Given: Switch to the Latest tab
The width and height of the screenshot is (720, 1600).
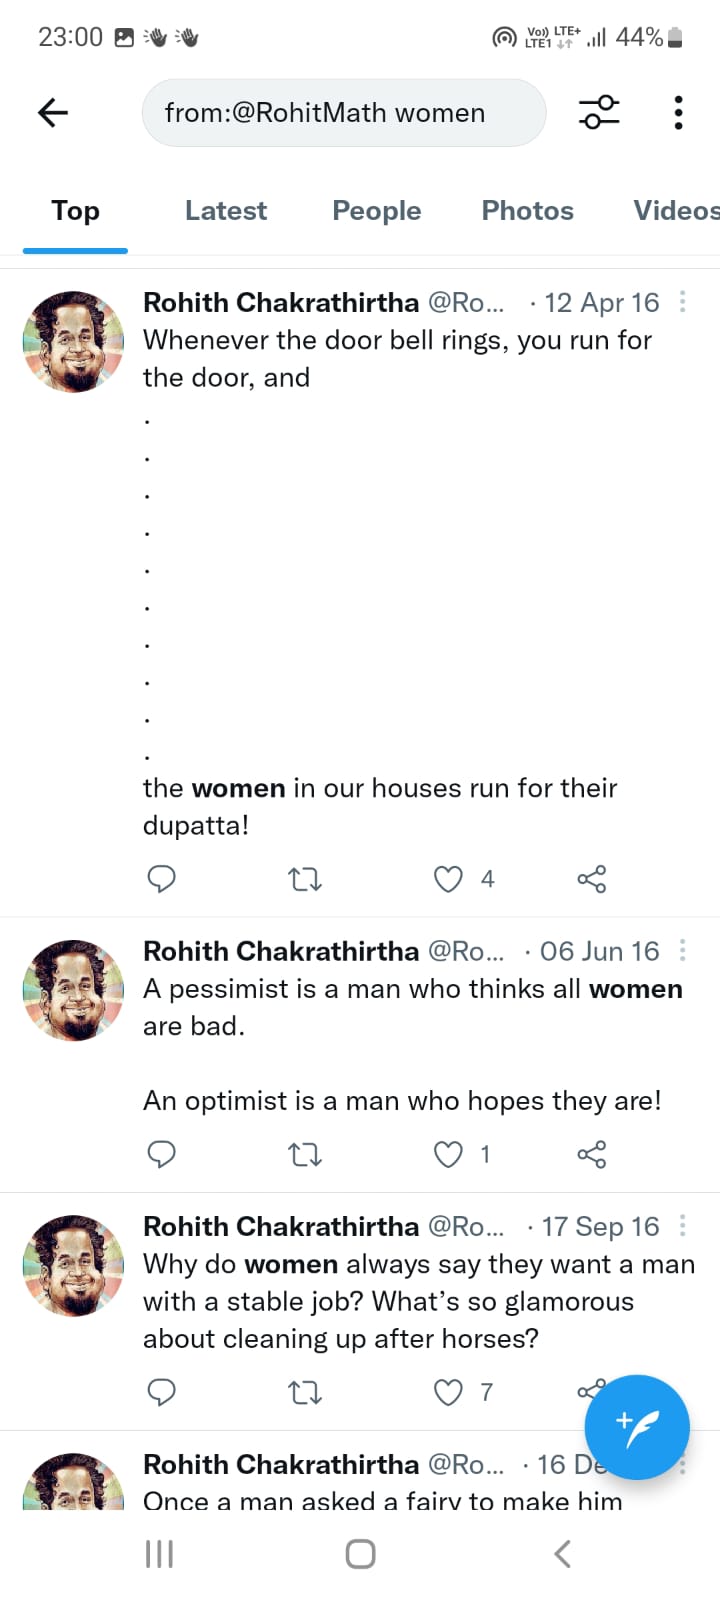Looking at the screenshot, I should pyautogui.click(x=226, y=211).
